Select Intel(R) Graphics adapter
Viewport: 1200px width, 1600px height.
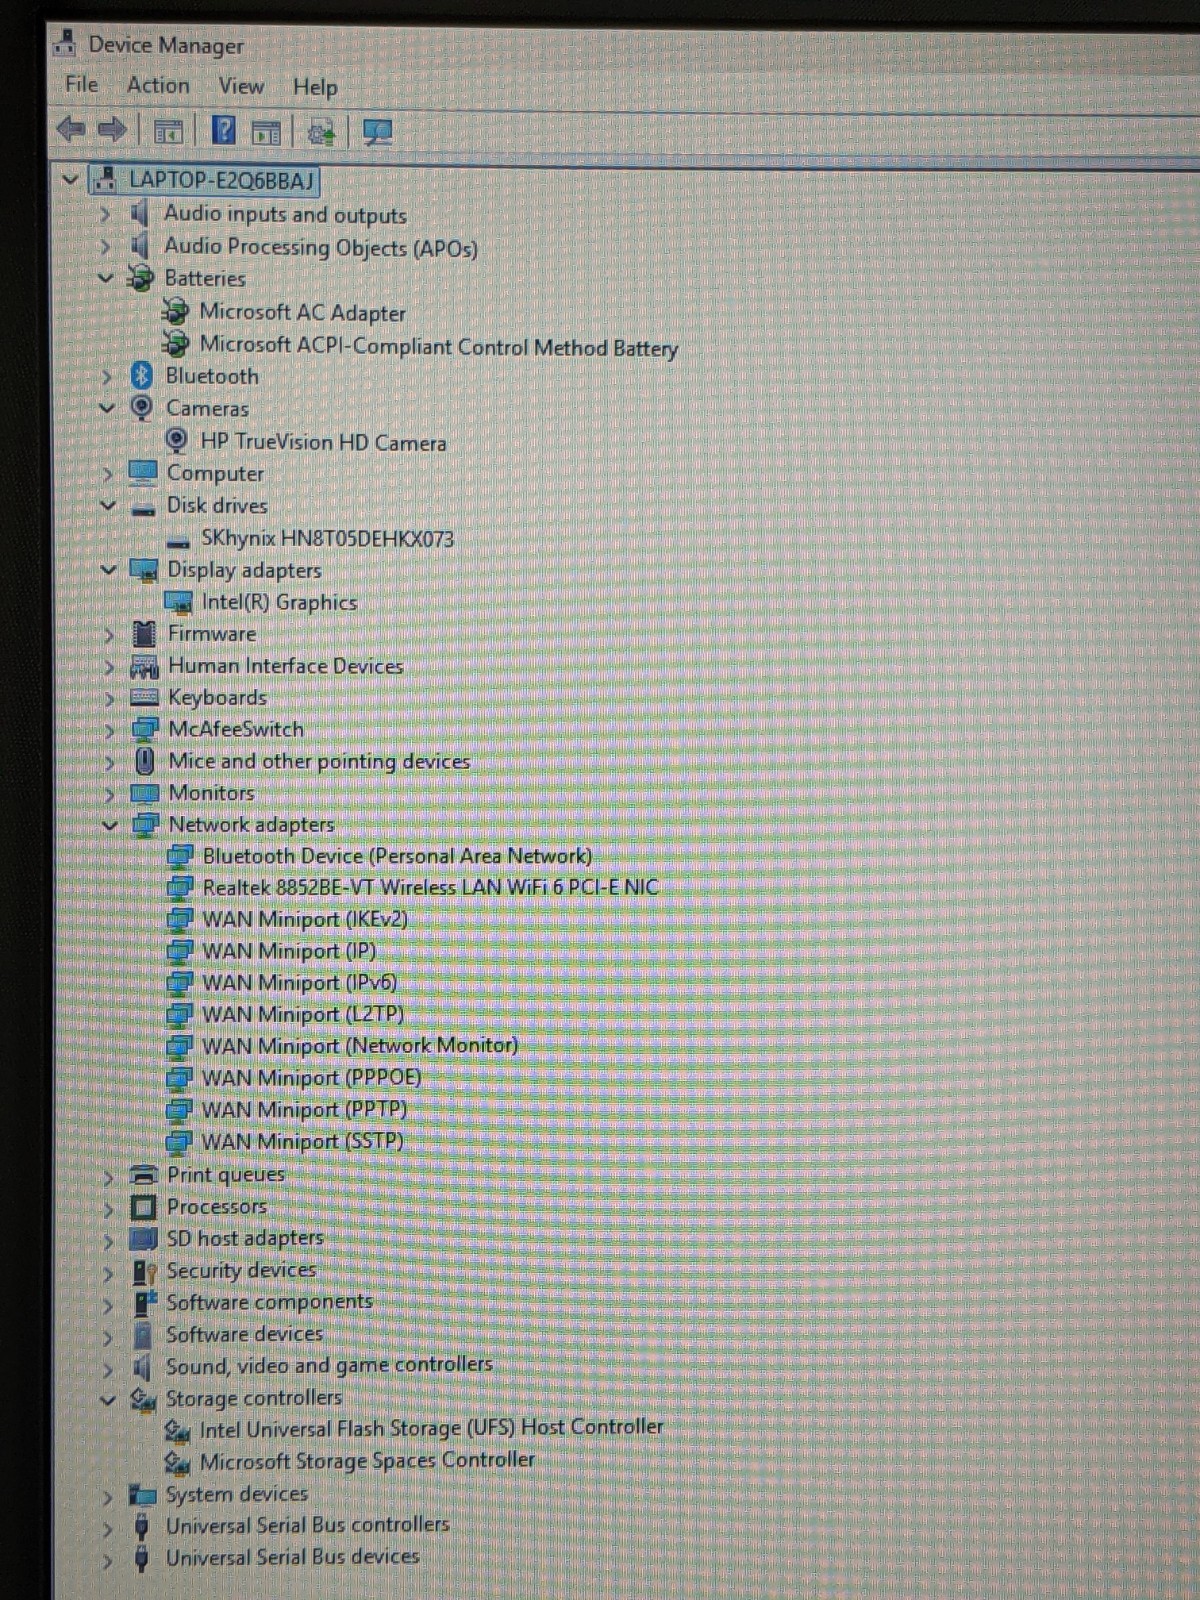click(279, 602)
